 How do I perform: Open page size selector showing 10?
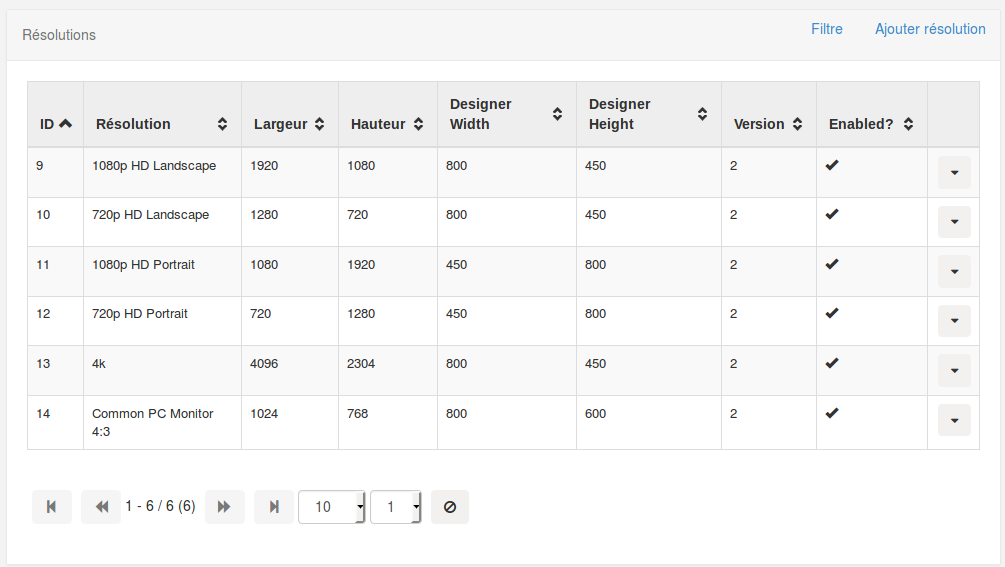[332, 507]
